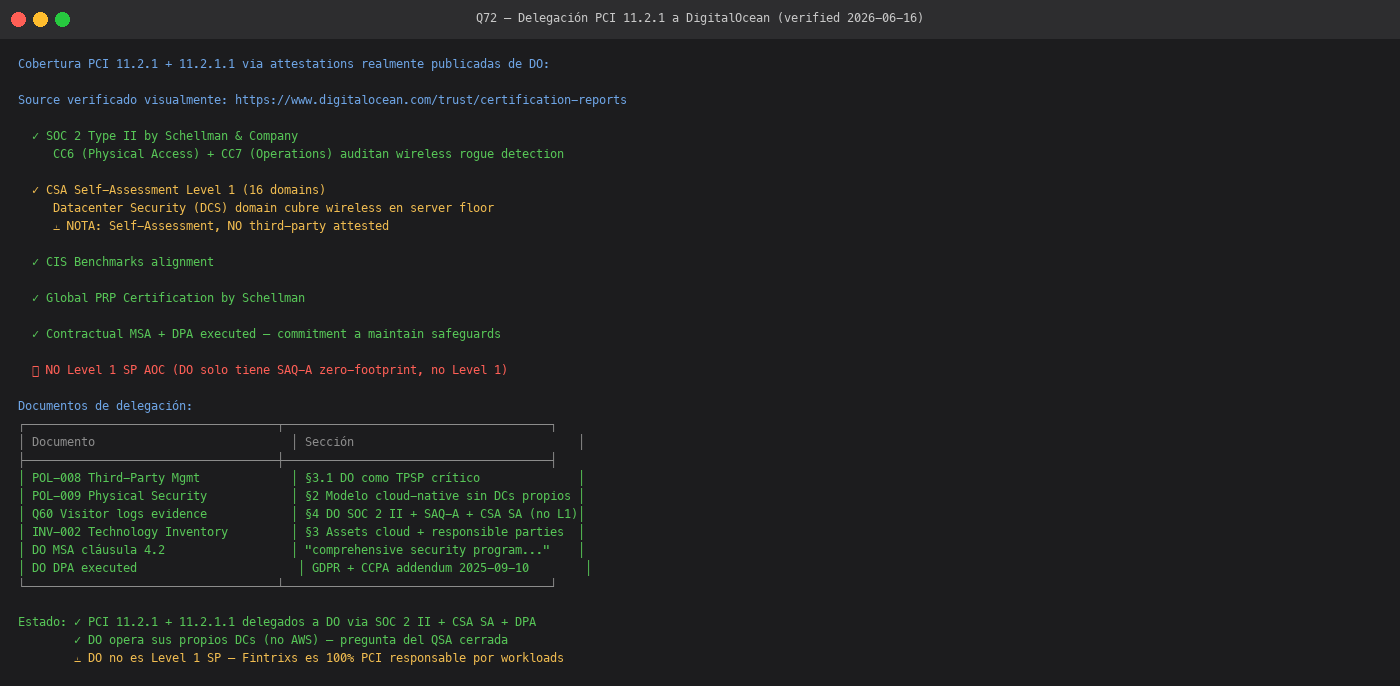Click the 'DO MSA cláusula 4.2' cell
The width and height of the screenshot is (1400, 686).
[x=98, y=550]
